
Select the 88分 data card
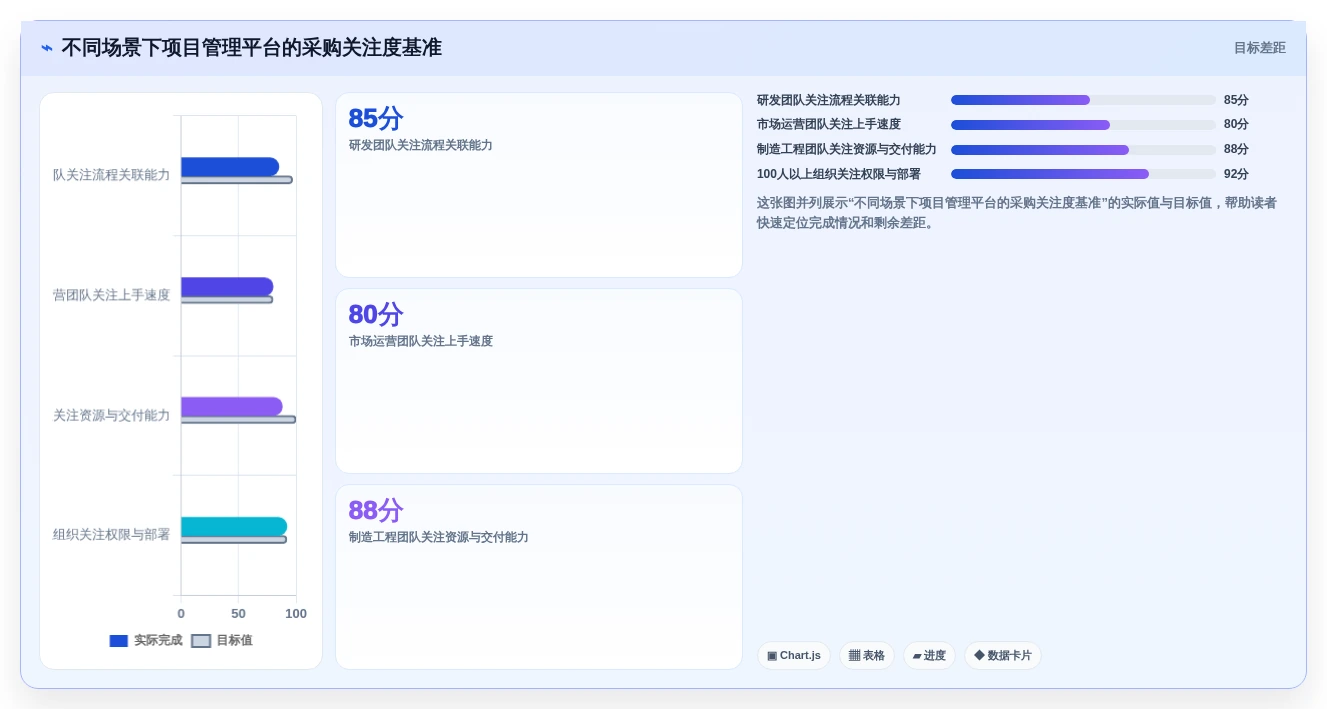[x=539, y=577]
